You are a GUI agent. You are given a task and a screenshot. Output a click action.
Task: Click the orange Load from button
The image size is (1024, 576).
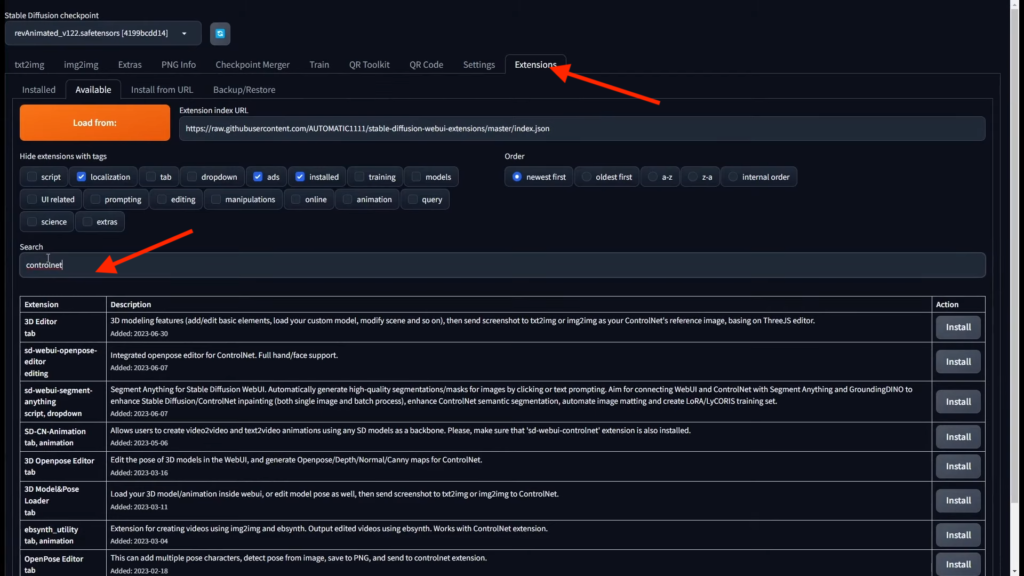[95, 123]
